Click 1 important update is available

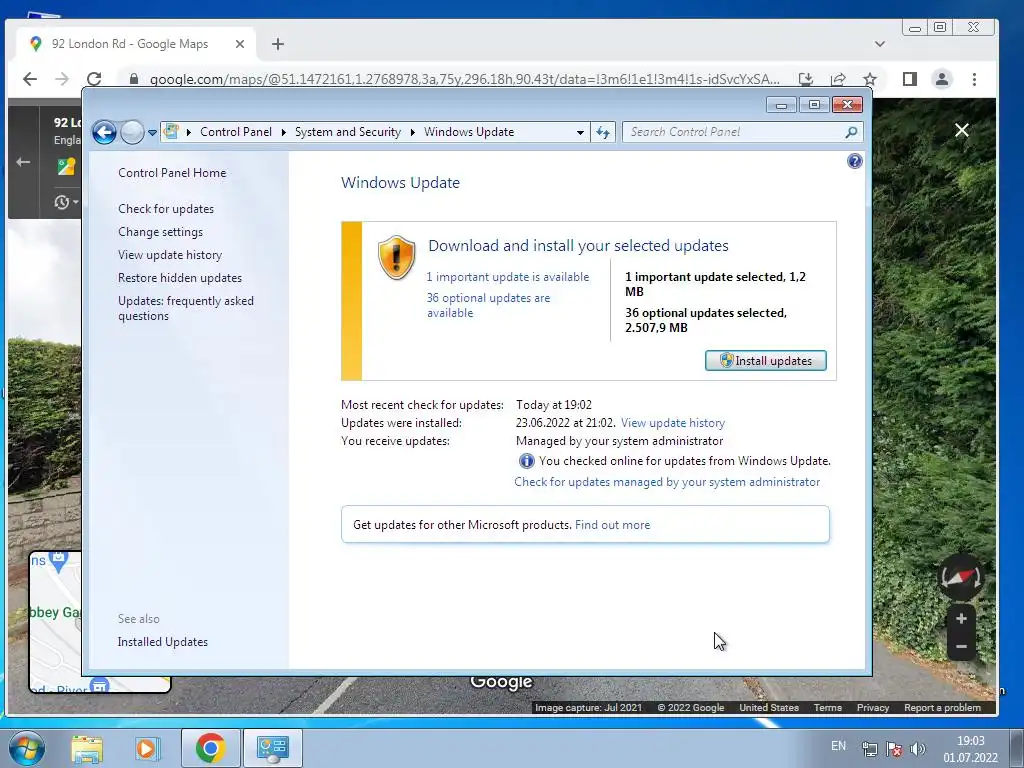pos(507,277)
